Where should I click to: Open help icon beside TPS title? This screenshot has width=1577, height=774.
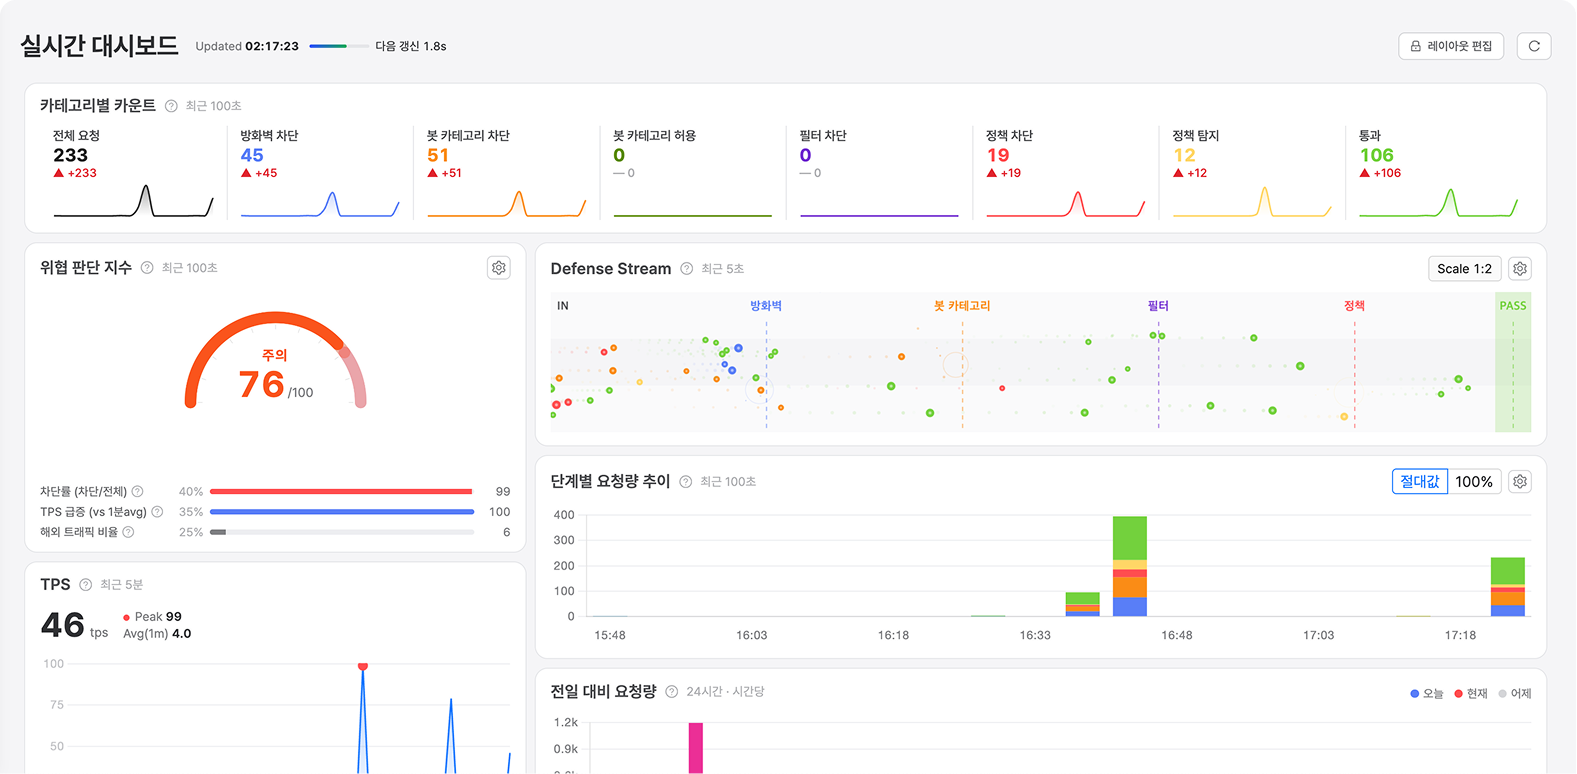tap(85, 585)
